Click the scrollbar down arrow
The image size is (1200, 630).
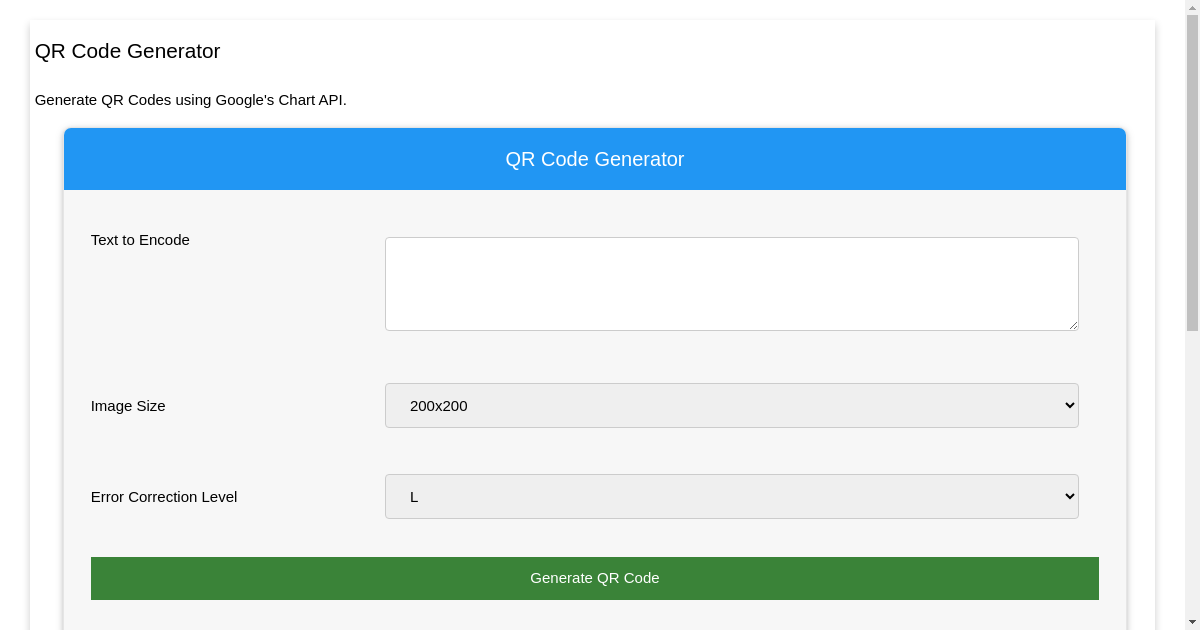(1192, 622)
